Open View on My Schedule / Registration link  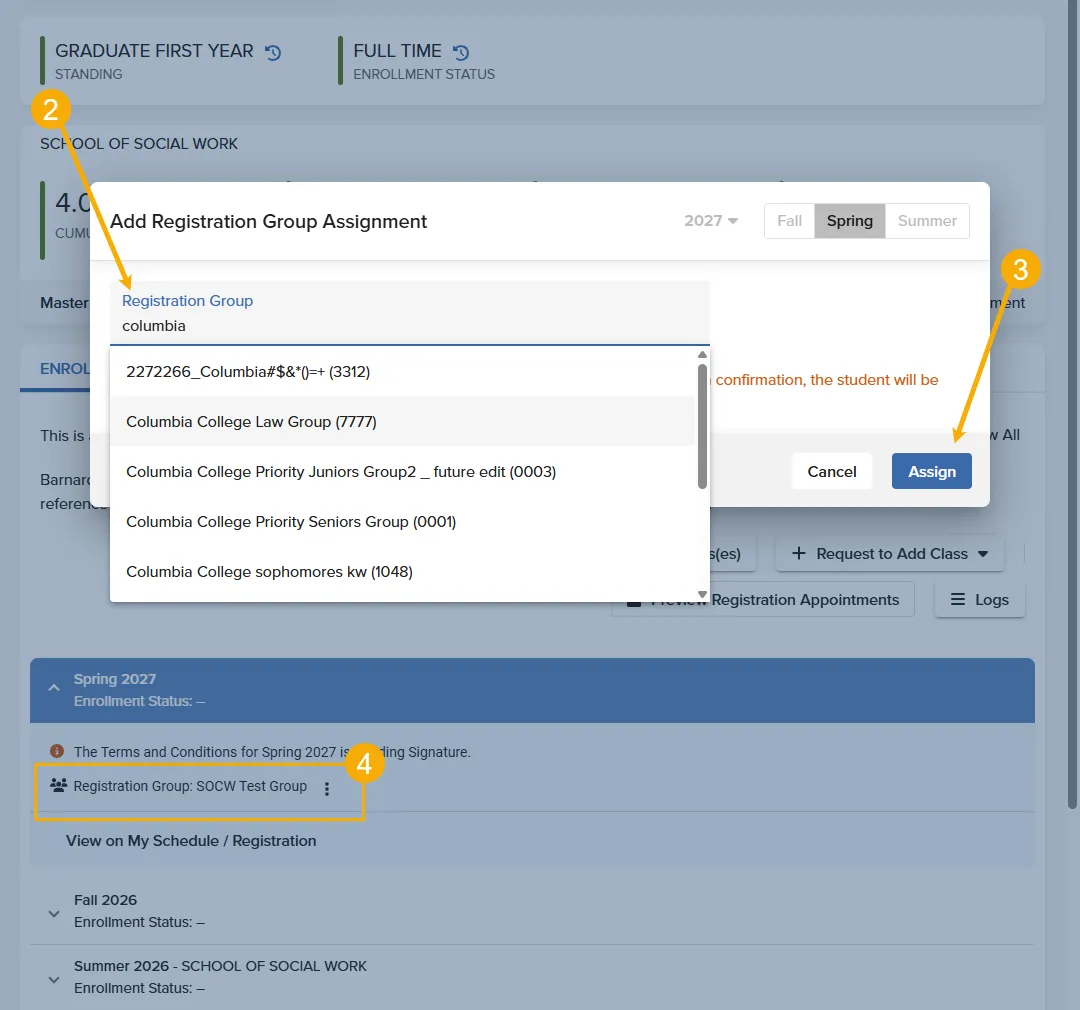pos(191,841)
